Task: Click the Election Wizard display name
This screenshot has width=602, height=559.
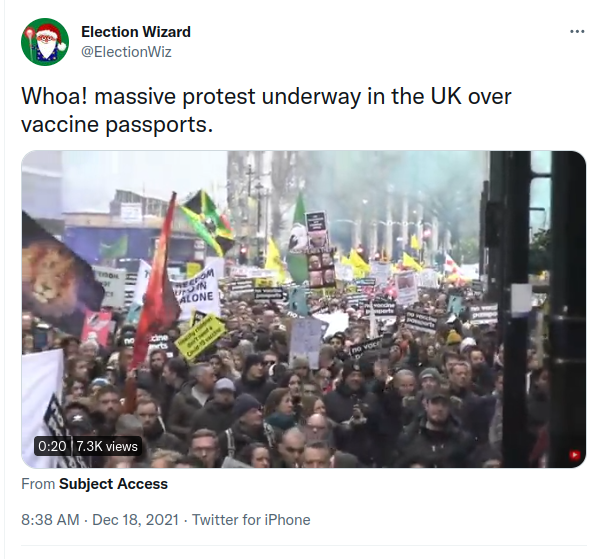Action: click(136, 32)
